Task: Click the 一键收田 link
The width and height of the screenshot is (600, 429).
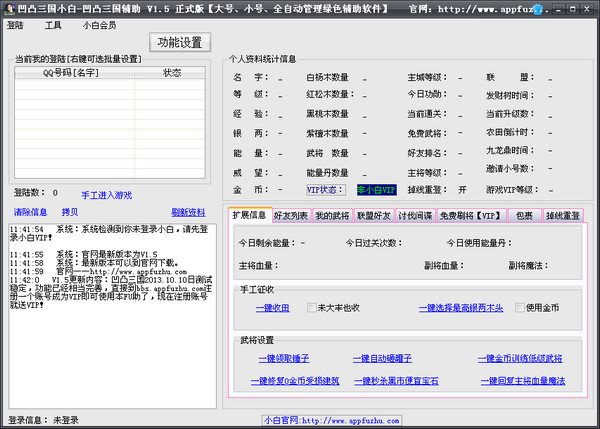Action: coord(273,308)
